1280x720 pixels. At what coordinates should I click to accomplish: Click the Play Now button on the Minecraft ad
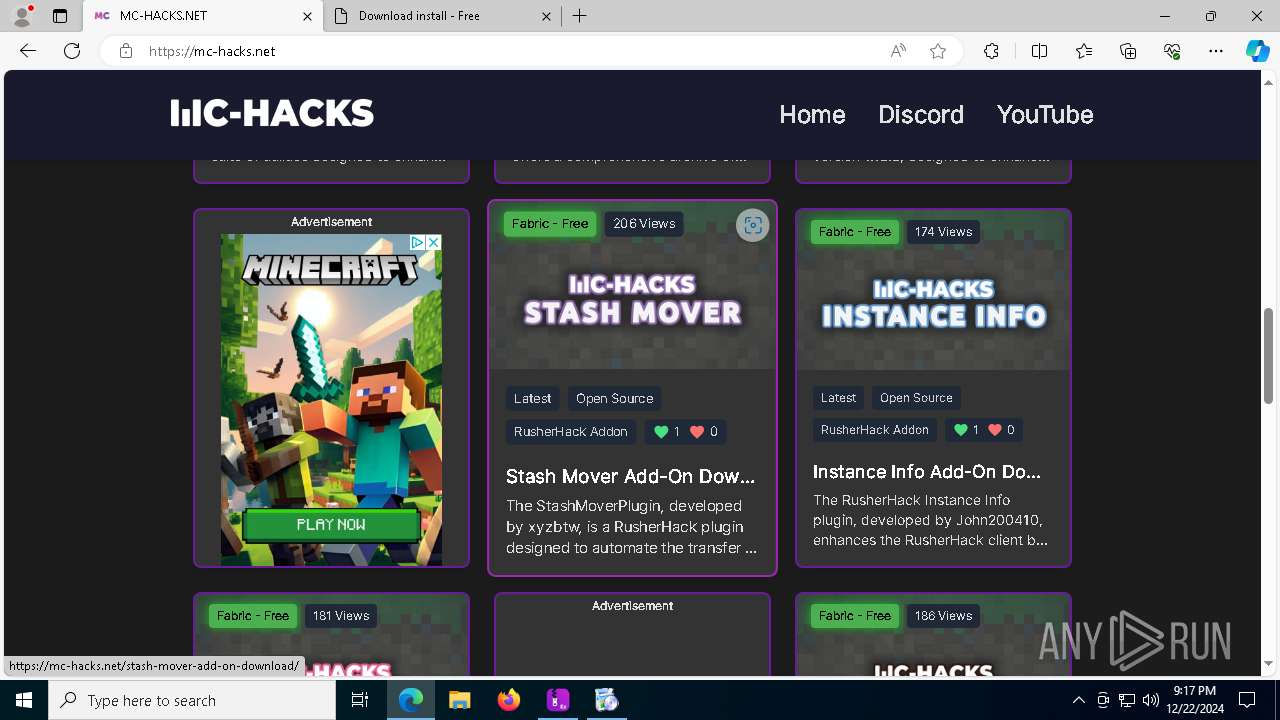pos(331,524)
